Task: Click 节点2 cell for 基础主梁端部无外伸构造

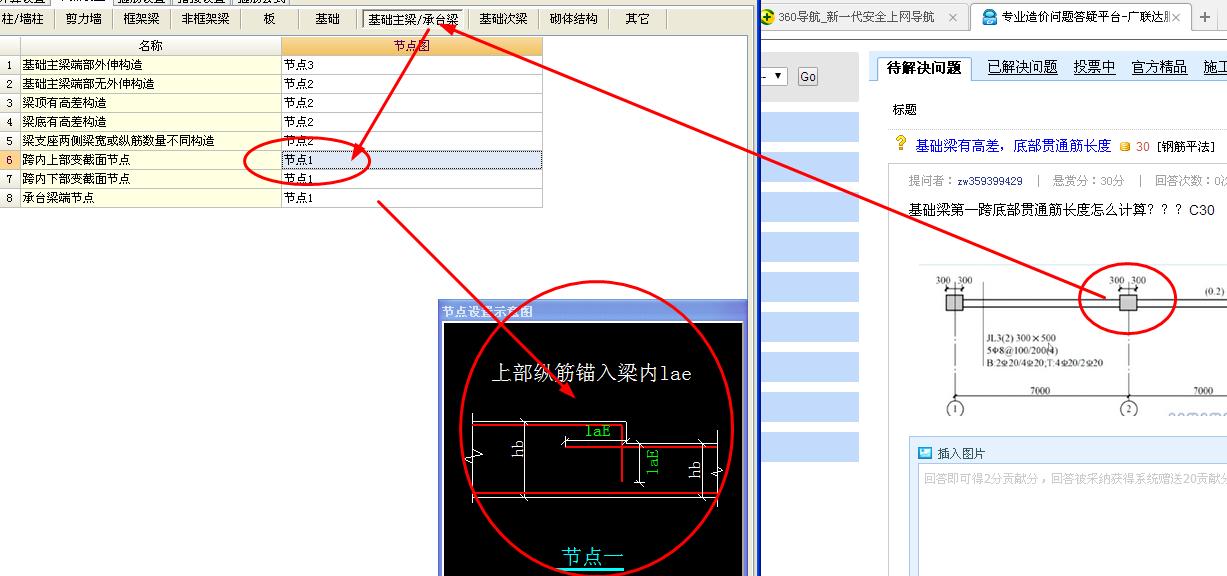Action: 412,84
